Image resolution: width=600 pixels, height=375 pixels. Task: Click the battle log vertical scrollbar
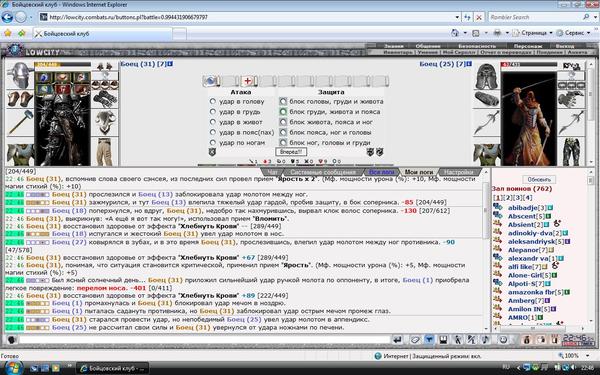coord(486,251)
